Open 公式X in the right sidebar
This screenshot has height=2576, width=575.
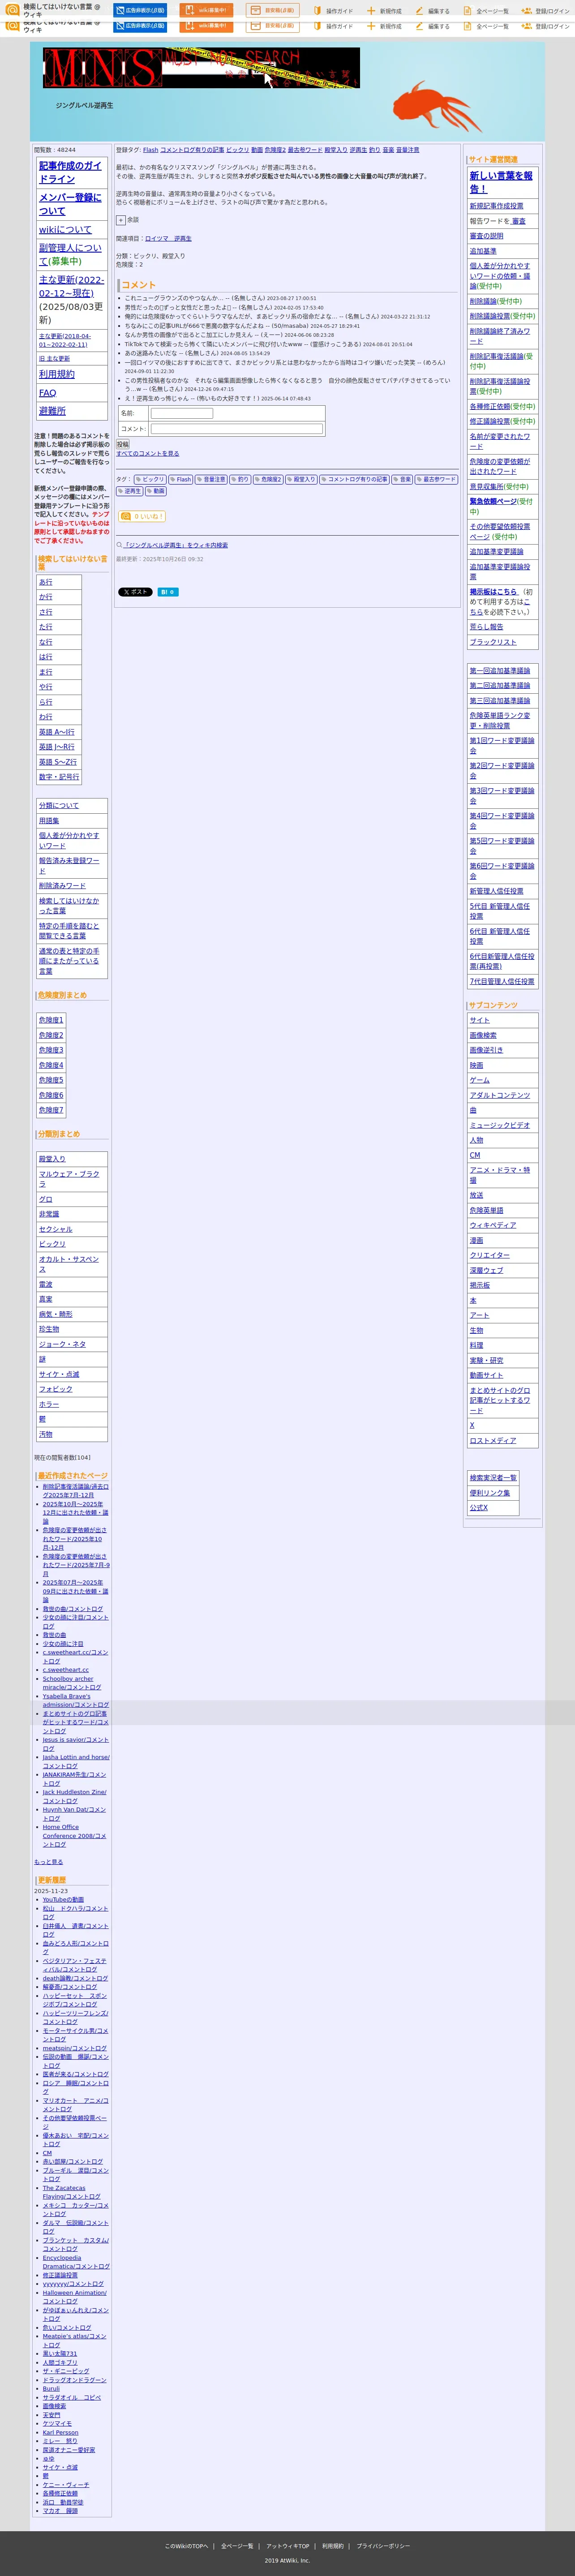479,1508
